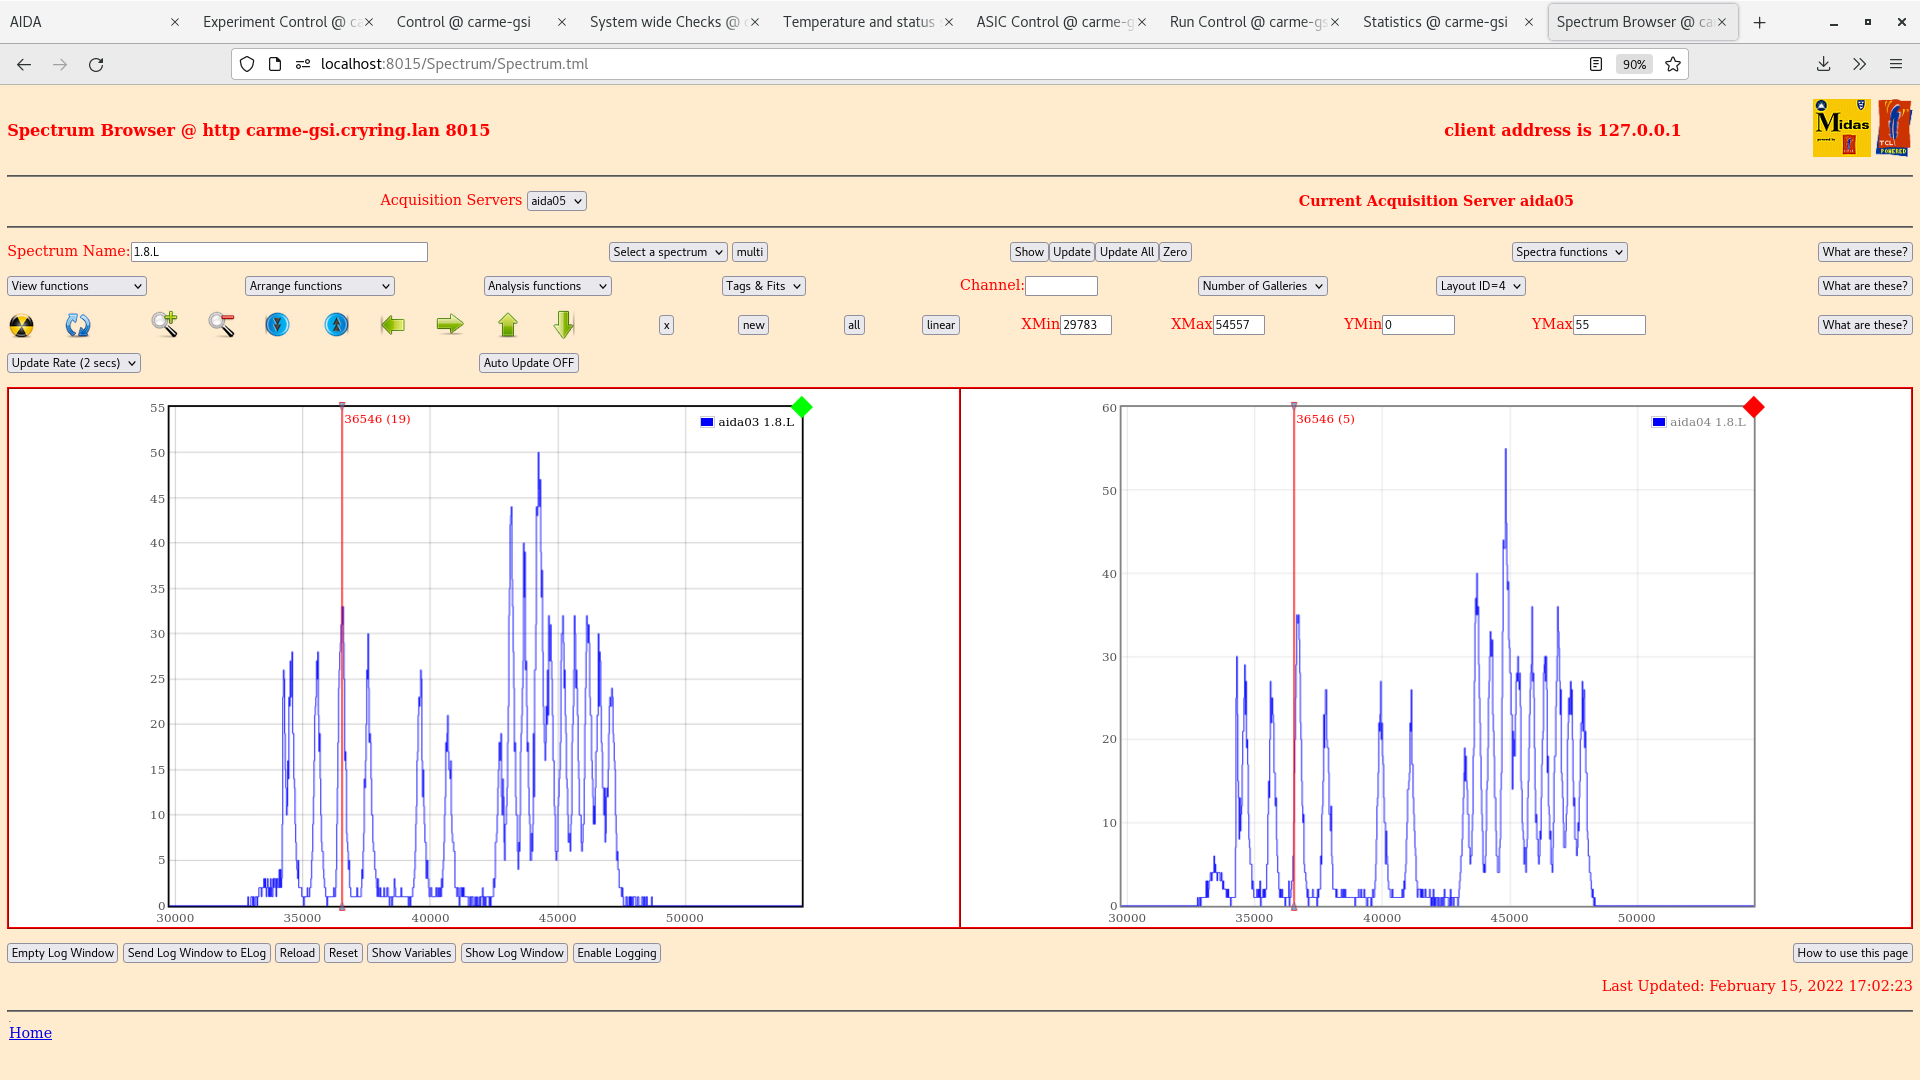Switch to the Temperature and status tab
Screen dimensions: 1920x1080
pyautogui.click(x=858, y=22)
